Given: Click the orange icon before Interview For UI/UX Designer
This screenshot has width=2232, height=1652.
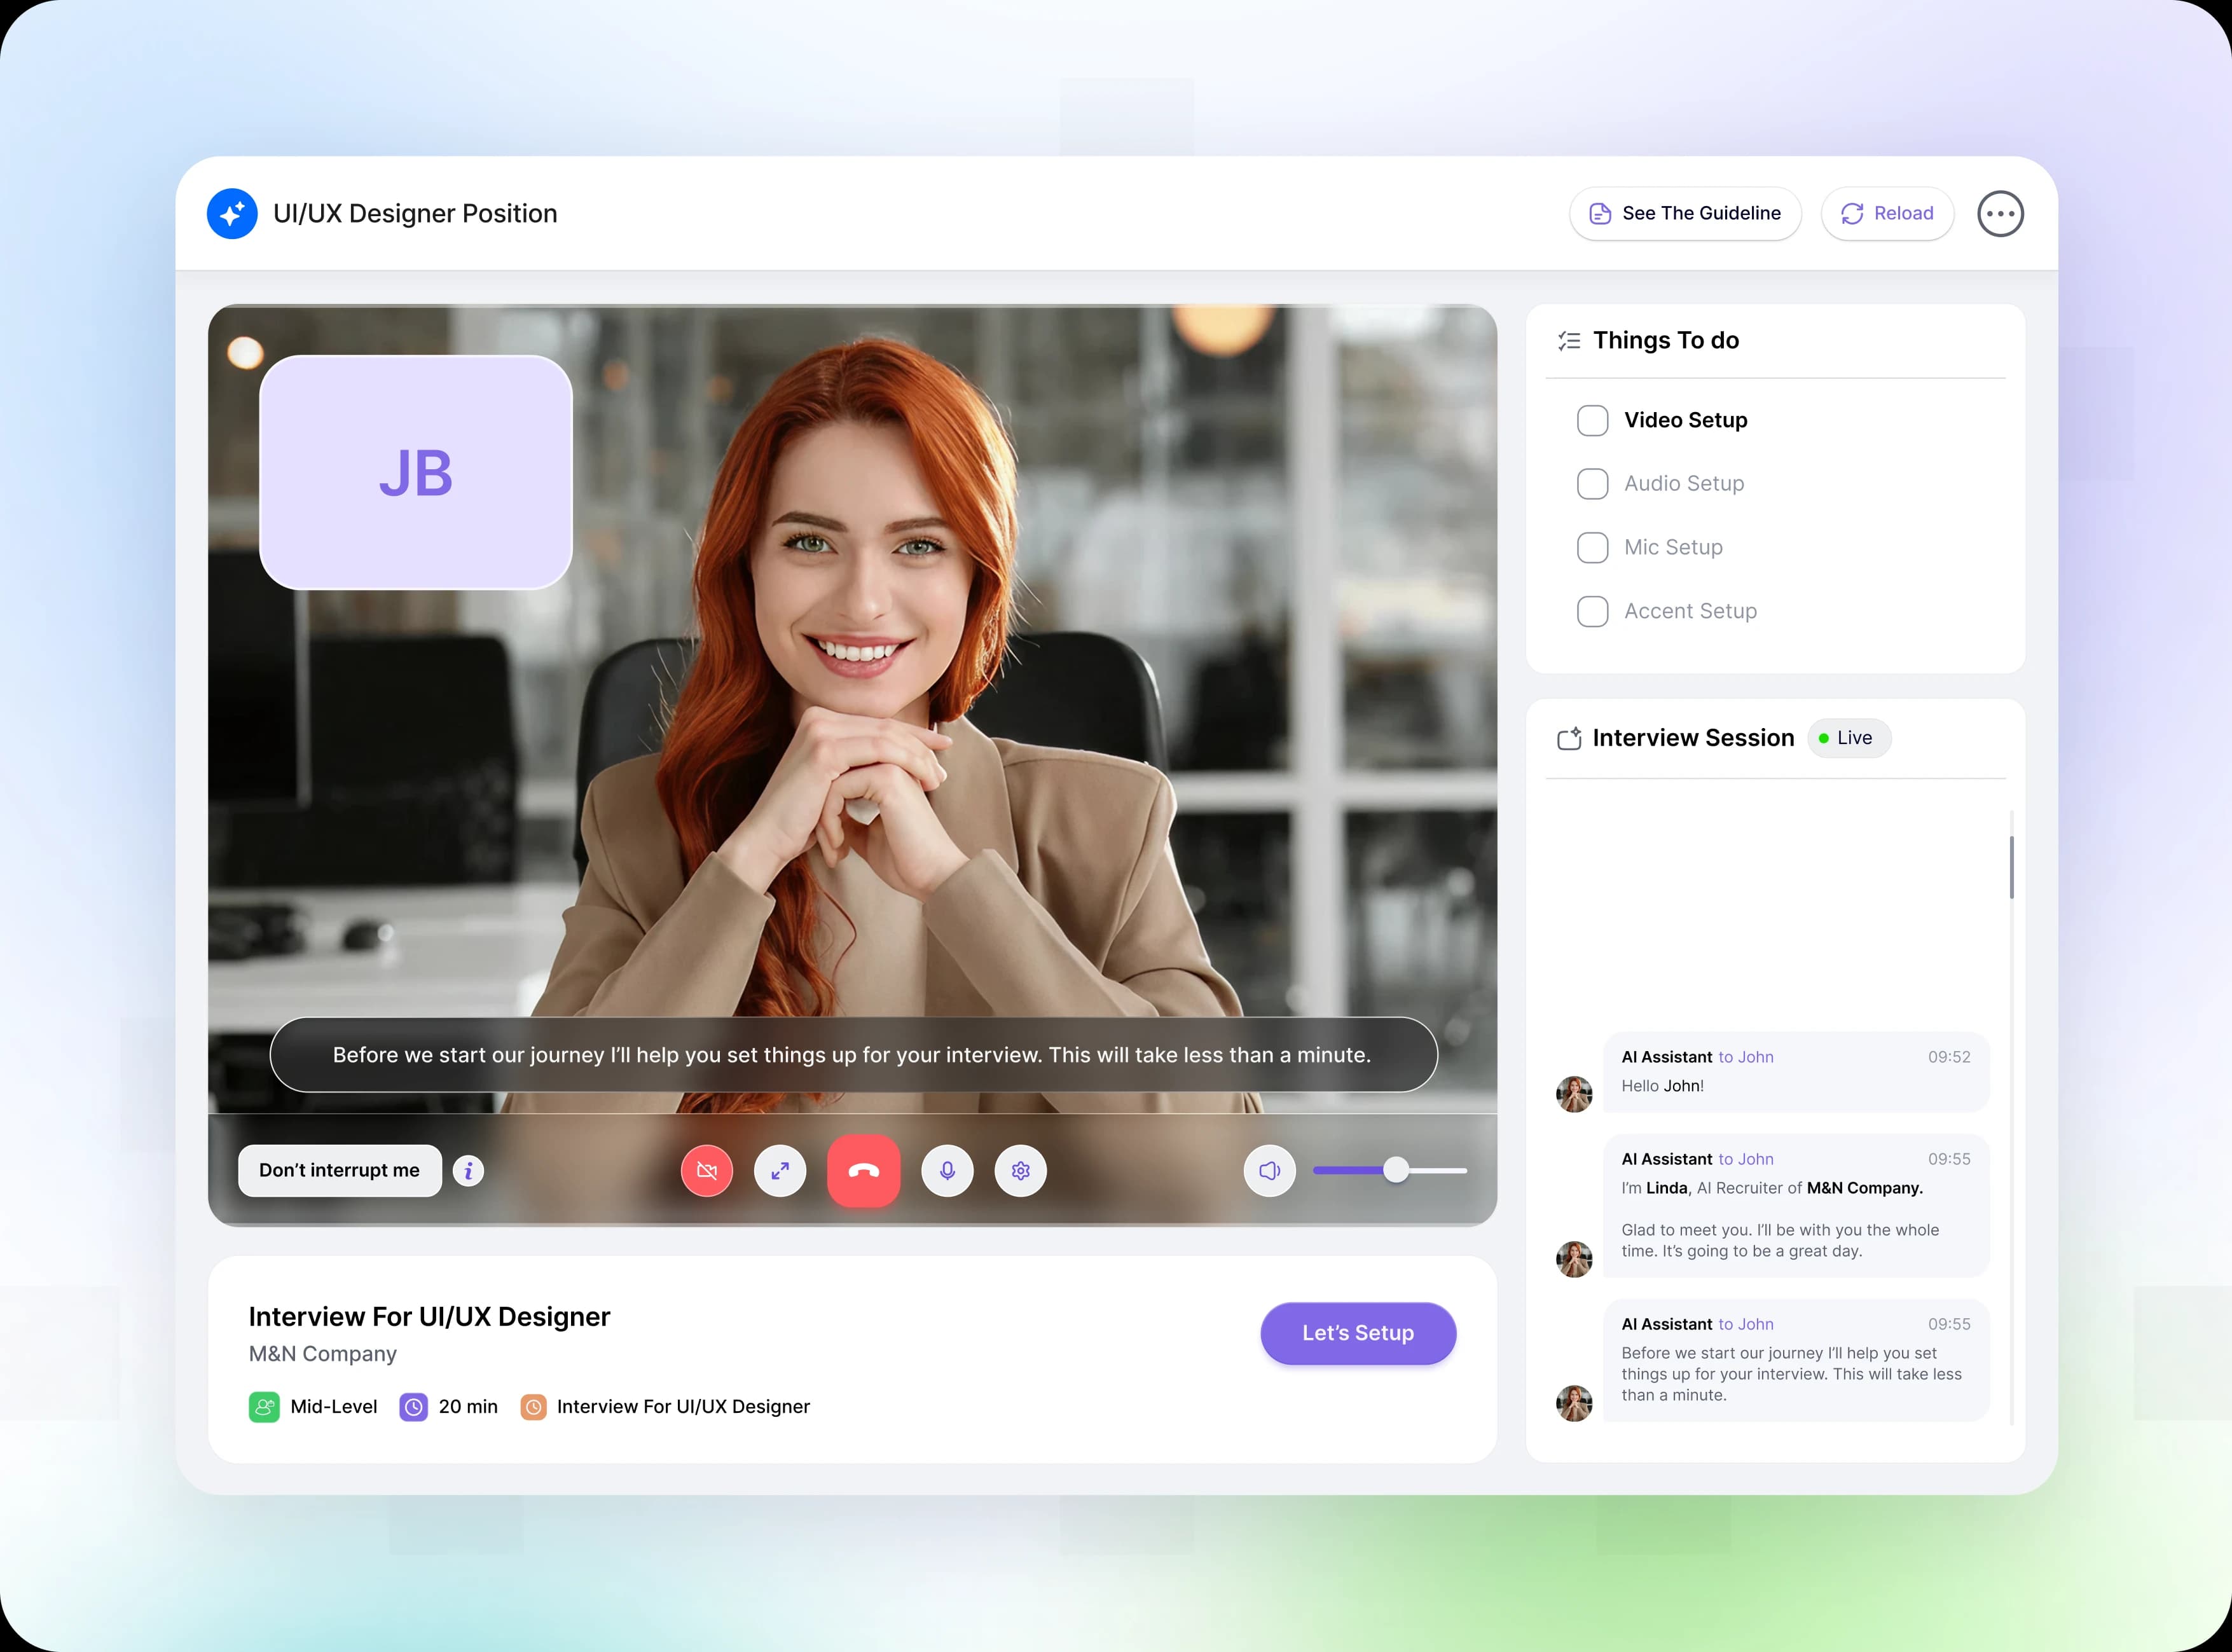Looking at the screenshot, I should coord(534,1407).
